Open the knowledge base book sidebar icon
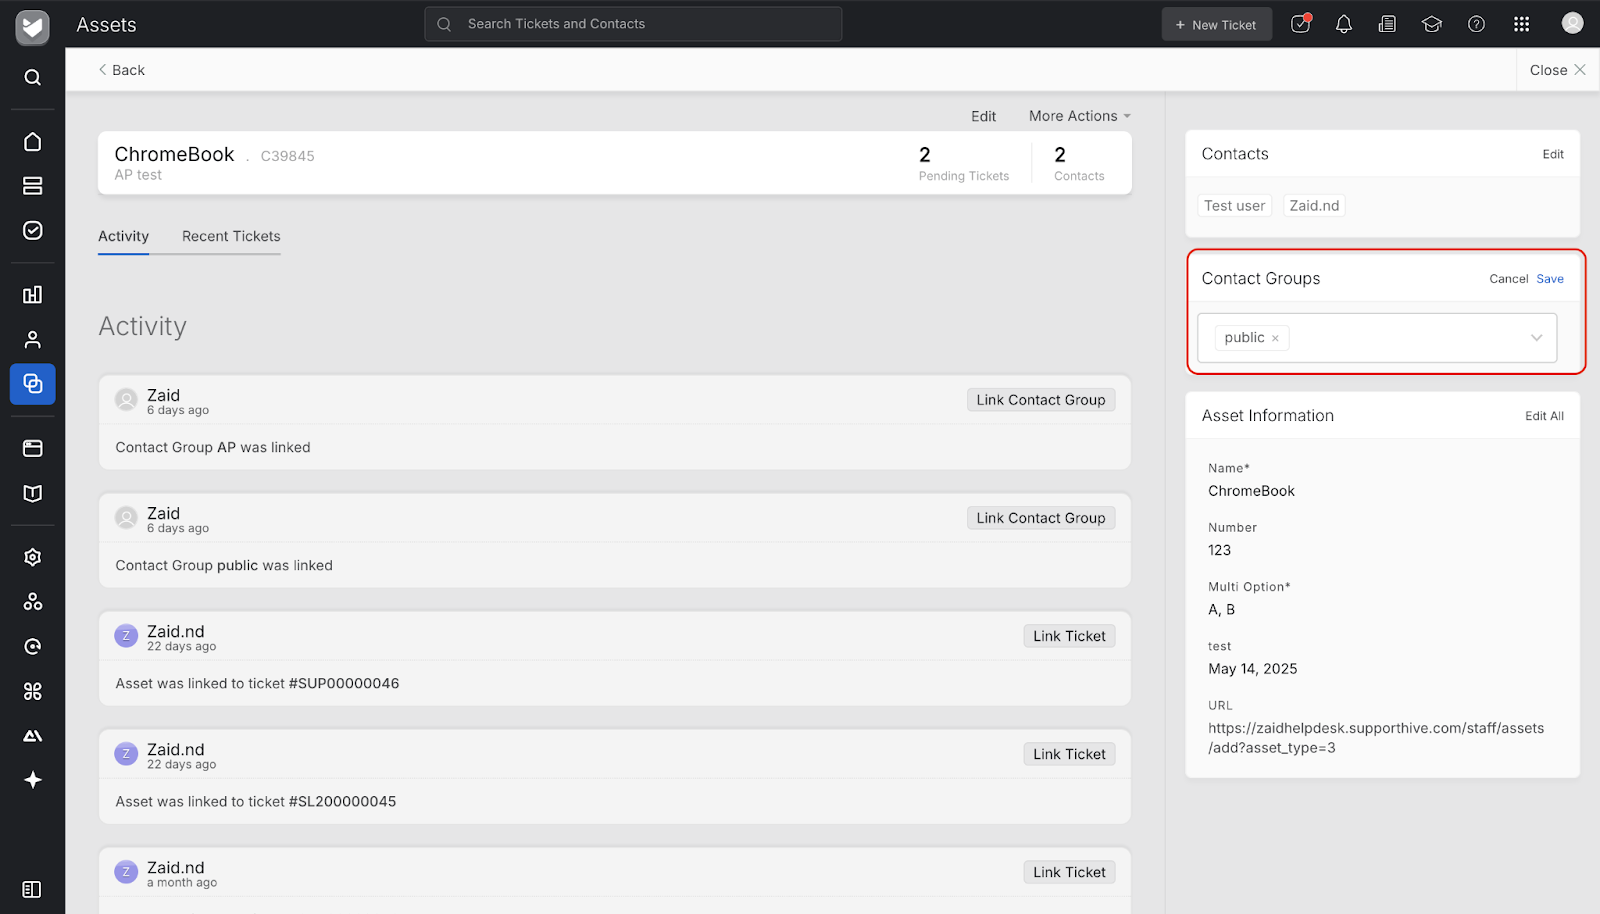The image size is (1600, 914). click(x=32, y=493)
